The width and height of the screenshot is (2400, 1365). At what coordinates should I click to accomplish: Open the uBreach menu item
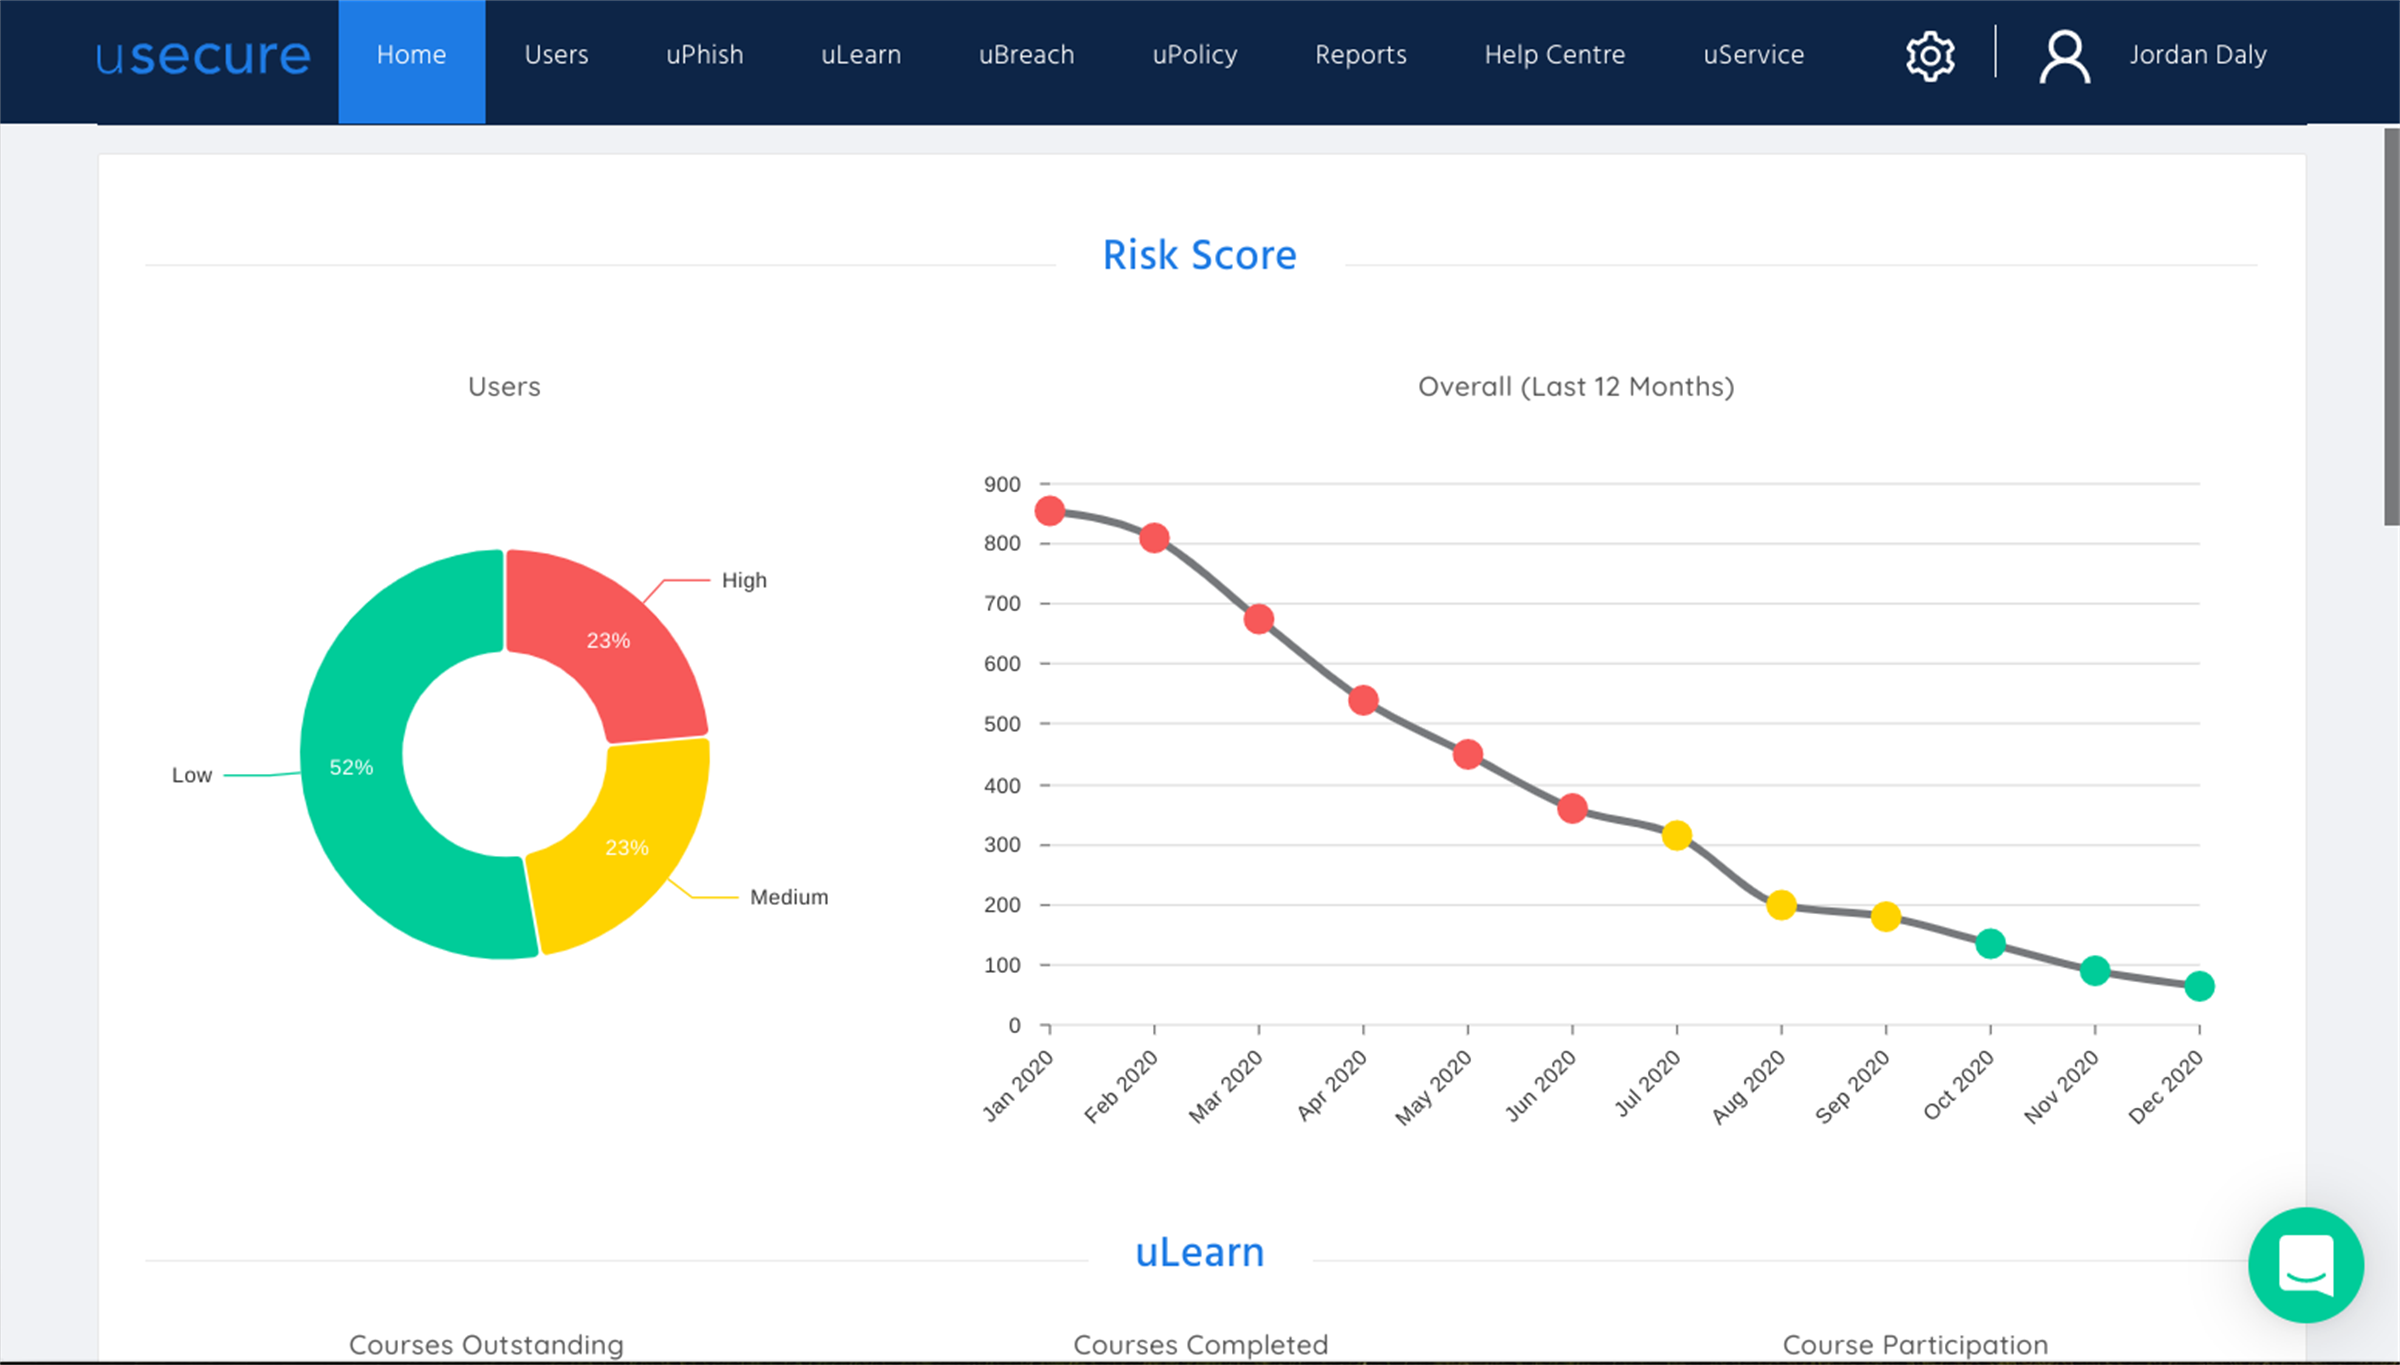1027,55
